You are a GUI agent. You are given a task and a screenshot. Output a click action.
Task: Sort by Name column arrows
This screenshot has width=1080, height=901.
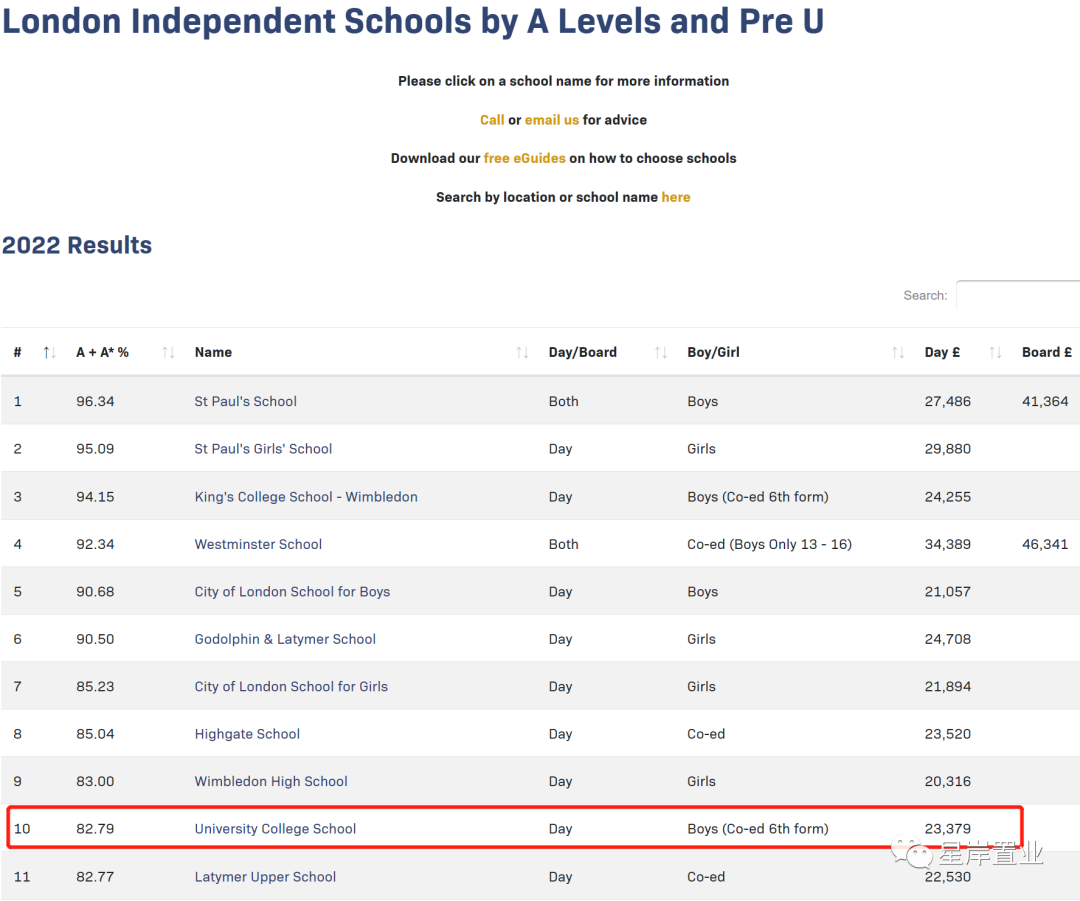click(522, 353)
